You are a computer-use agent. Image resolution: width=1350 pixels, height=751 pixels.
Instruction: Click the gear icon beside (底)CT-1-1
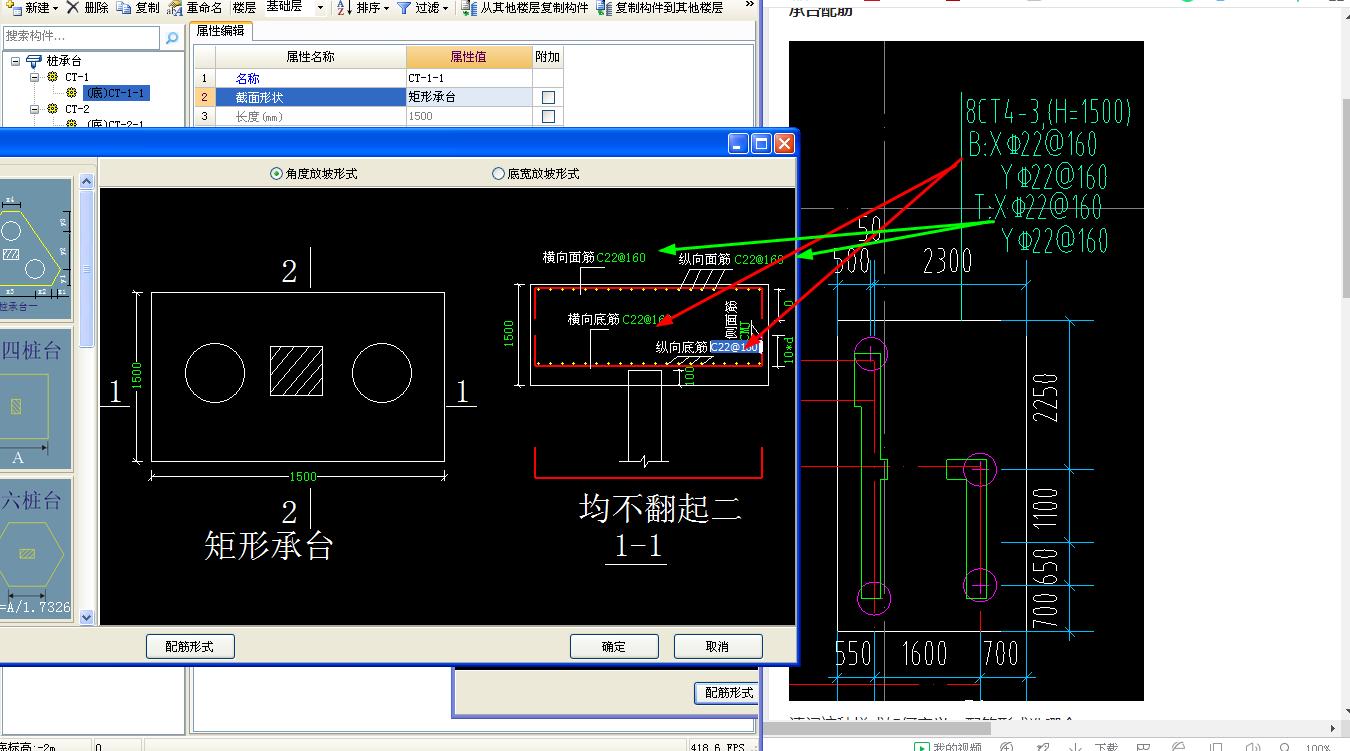click(72, 93)
